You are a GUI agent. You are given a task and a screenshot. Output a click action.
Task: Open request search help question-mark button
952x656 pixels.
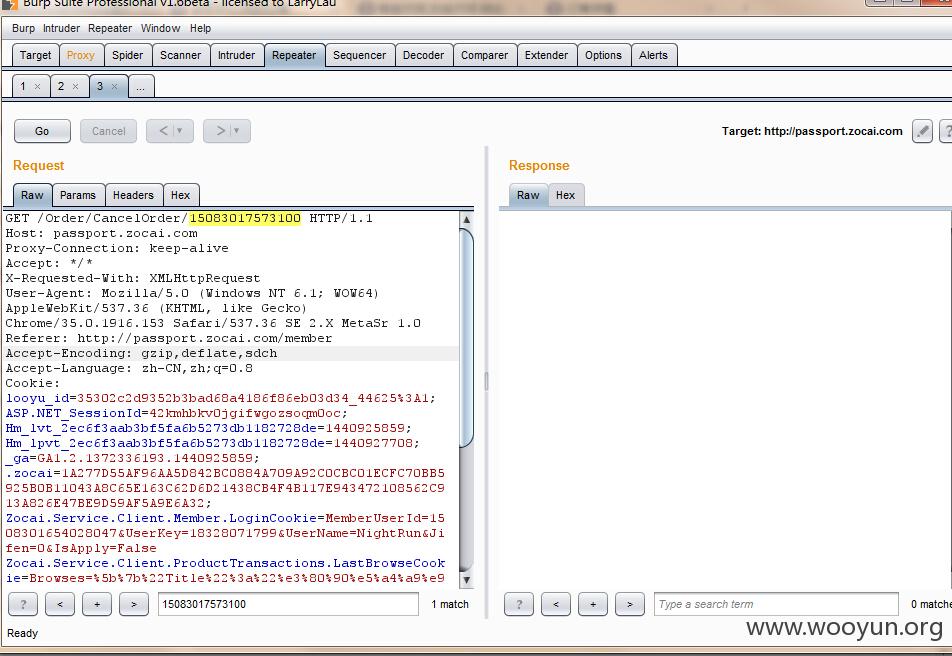pos(23,604)
